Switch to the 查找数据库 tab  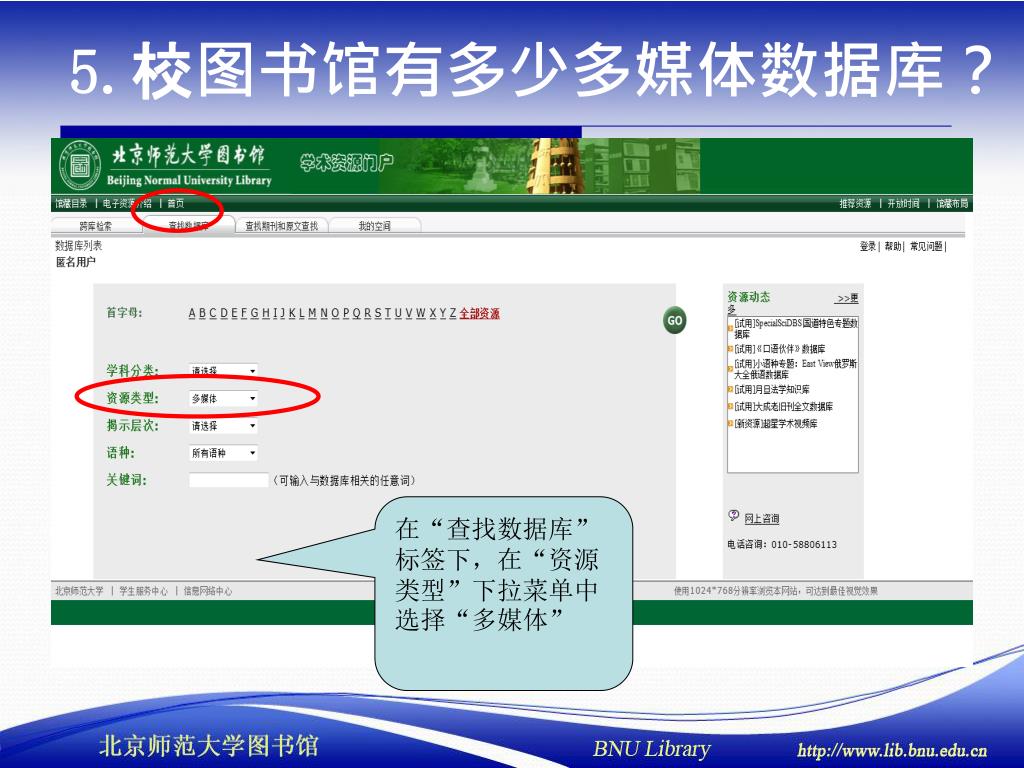coord(188,225)
